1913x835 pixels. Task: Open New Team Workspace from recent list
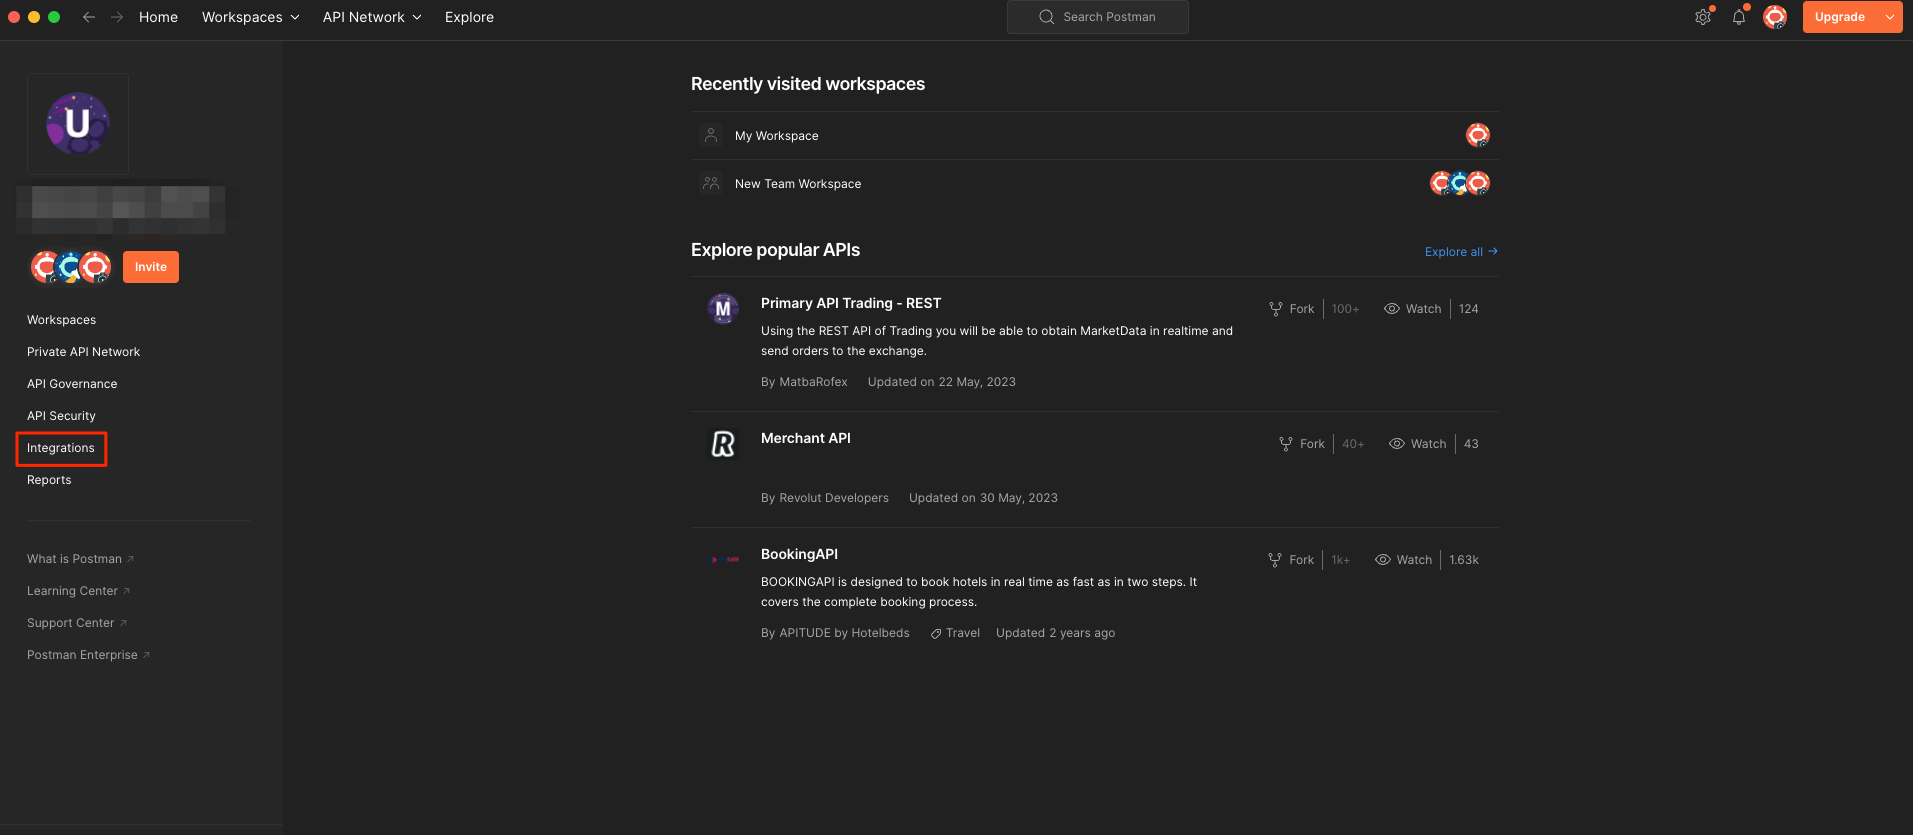coord(798,184)
